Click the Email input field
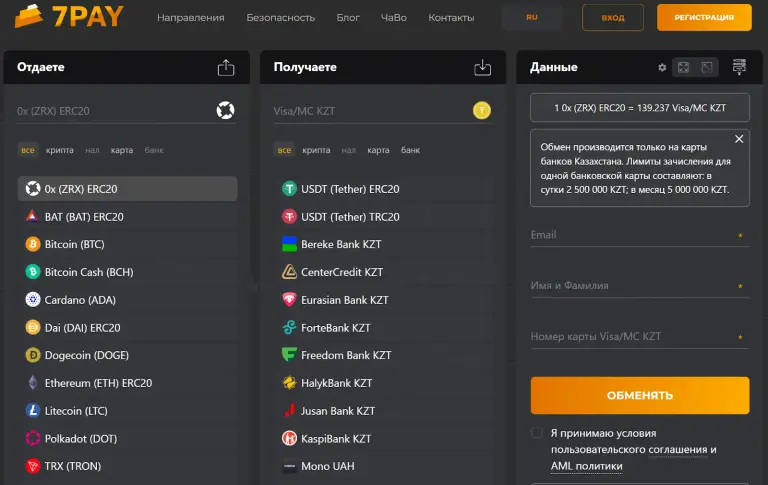The height and width of the screenshot is (485, 768). 640,235
